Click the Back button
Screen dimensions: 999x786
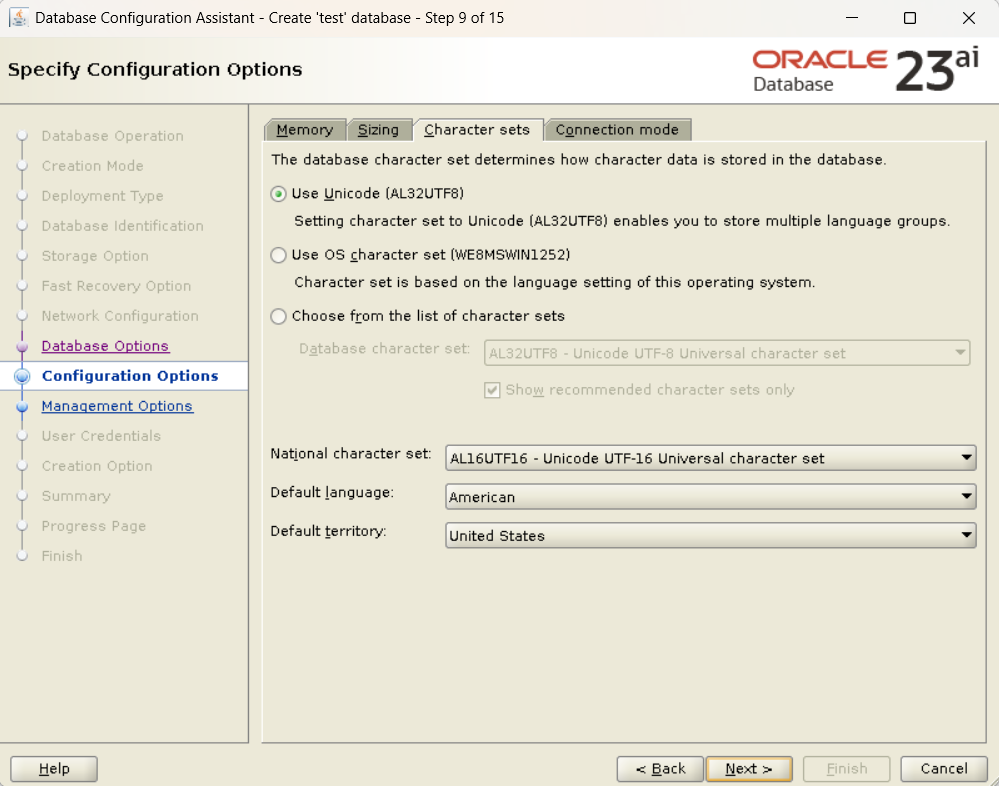(660, 769)
